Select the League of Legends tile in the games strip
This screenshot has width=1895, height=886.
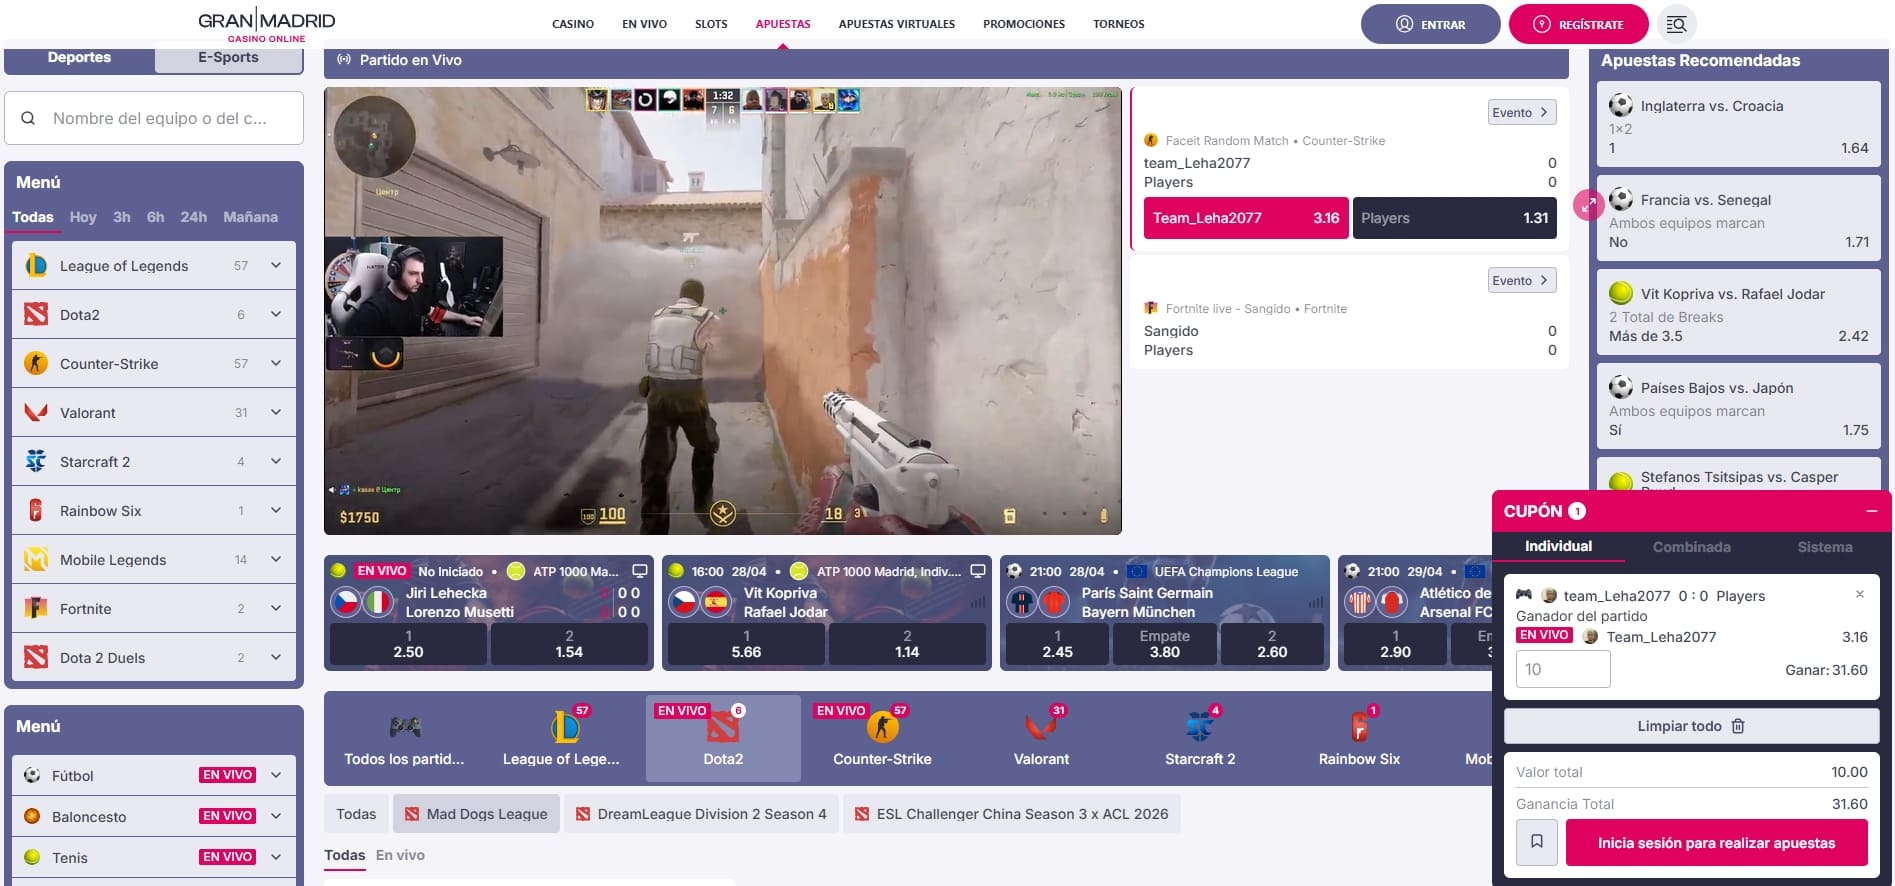pyautogui.click(x=561, y=738)
